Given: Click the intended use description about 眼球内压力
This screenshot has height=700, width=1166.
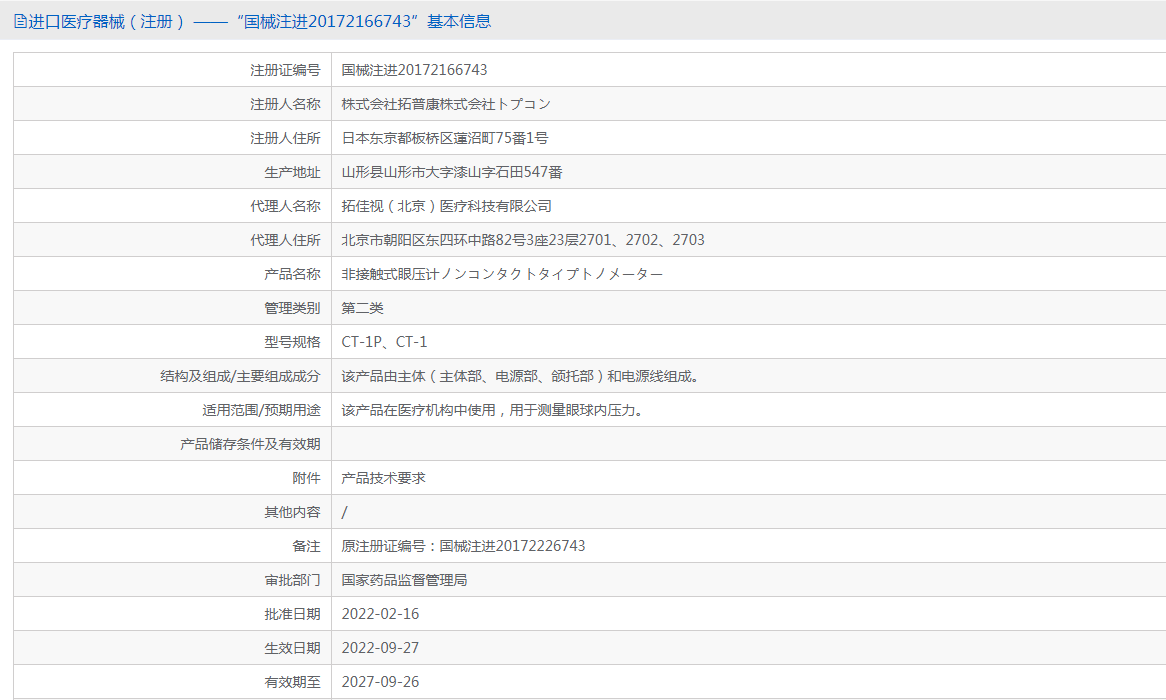Looking at the screenshot, I should 493,411.
